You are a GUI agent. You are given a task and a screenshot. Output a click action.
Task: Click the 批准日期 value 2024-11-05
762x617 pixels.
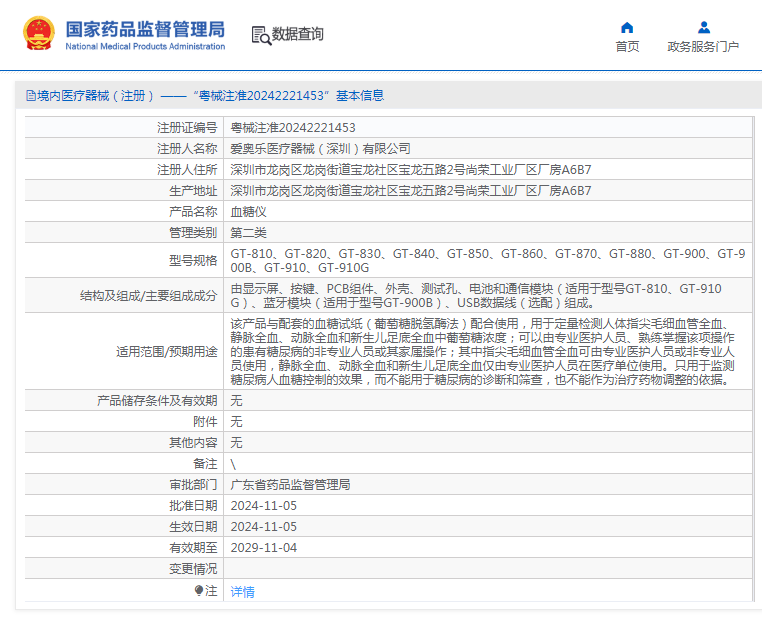click(263, 506)
